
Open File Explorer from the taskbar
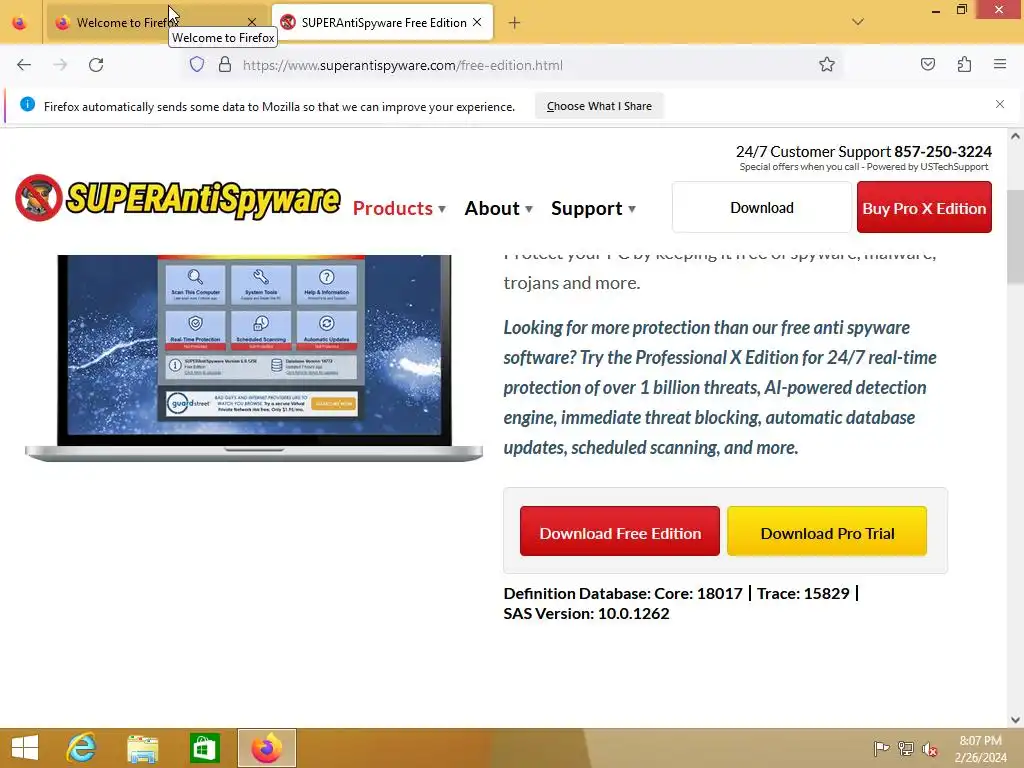[142, 748]
